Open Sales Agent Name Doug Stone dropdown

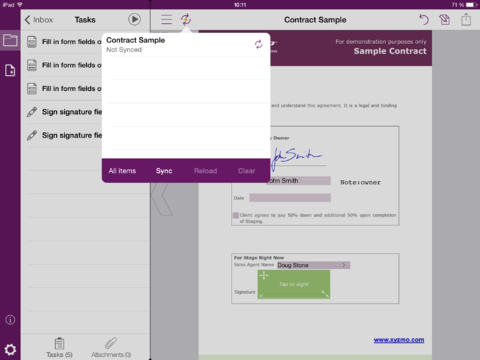coord(313,265)
